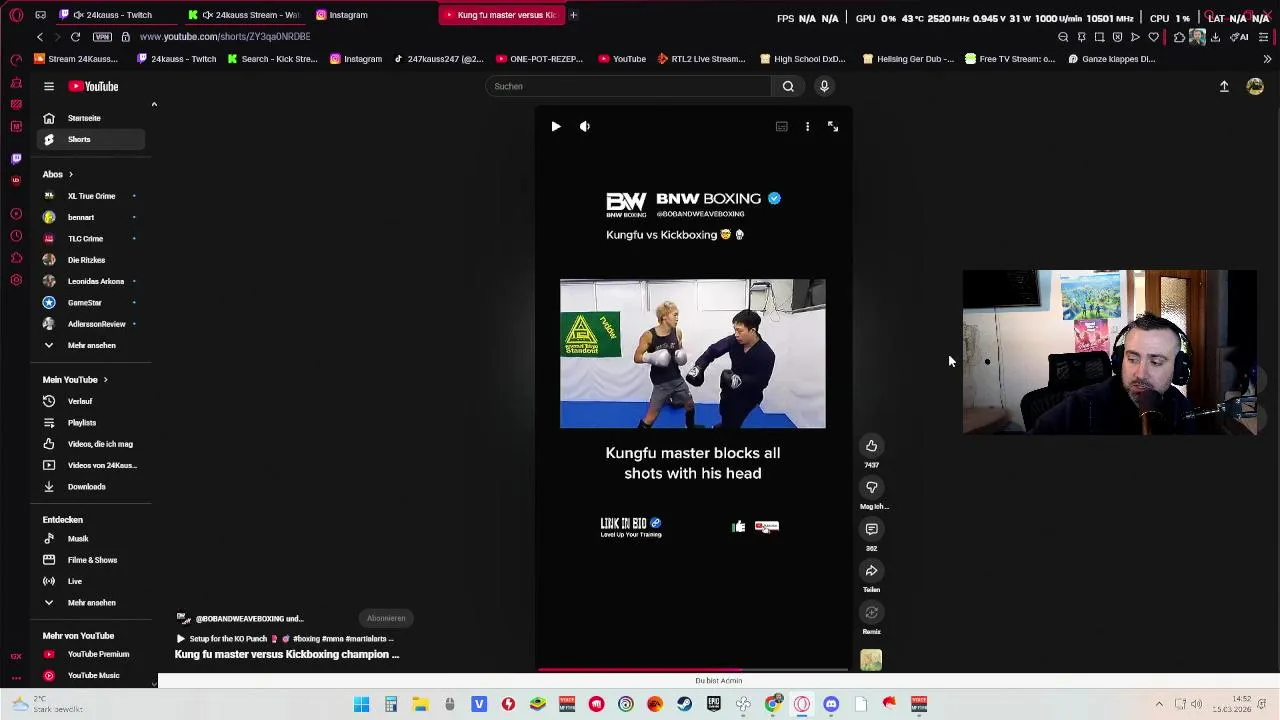Play the paused Shorts video
Image resolution: width=1280 pixels, height=720 pixels.
pyautogui.click(x=556, y=126)
